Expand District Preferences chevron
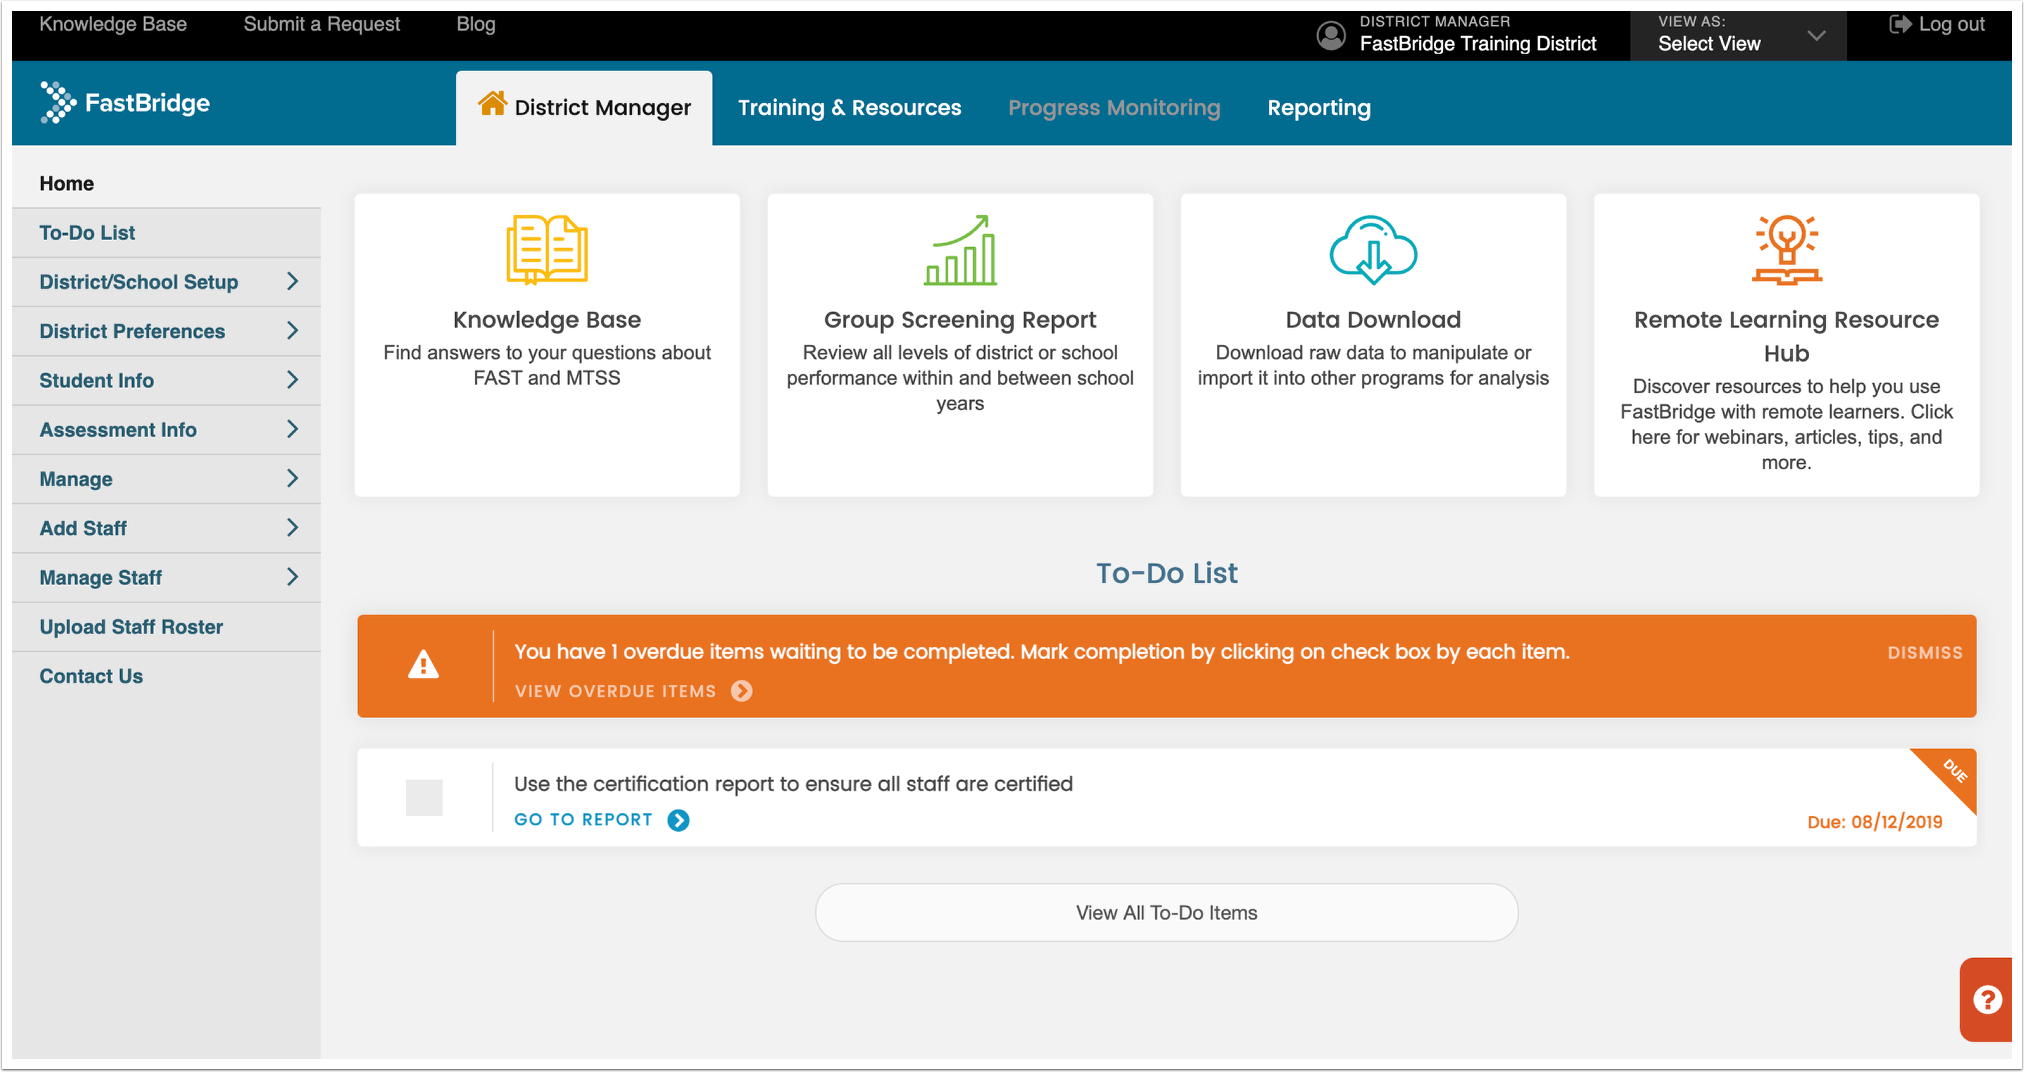The height and width of the screenshot is (1072, 2024). point(293,331)
